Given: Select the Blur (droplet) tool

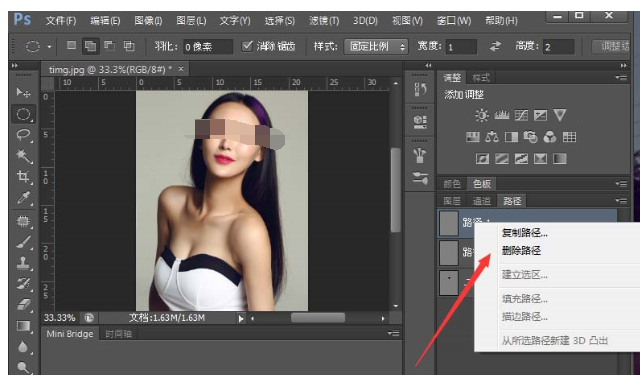Looking at the screenshot, I should click(23, 347).
